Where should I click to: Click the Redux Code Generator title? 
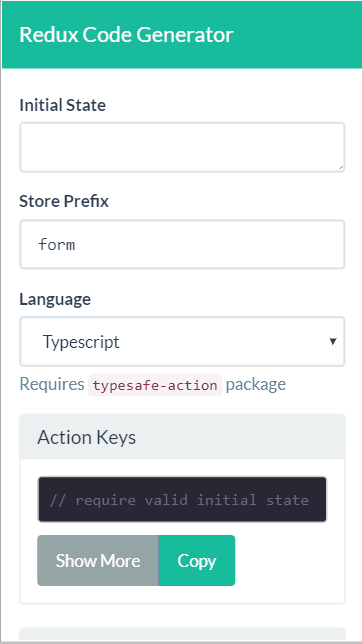point(126,35)
